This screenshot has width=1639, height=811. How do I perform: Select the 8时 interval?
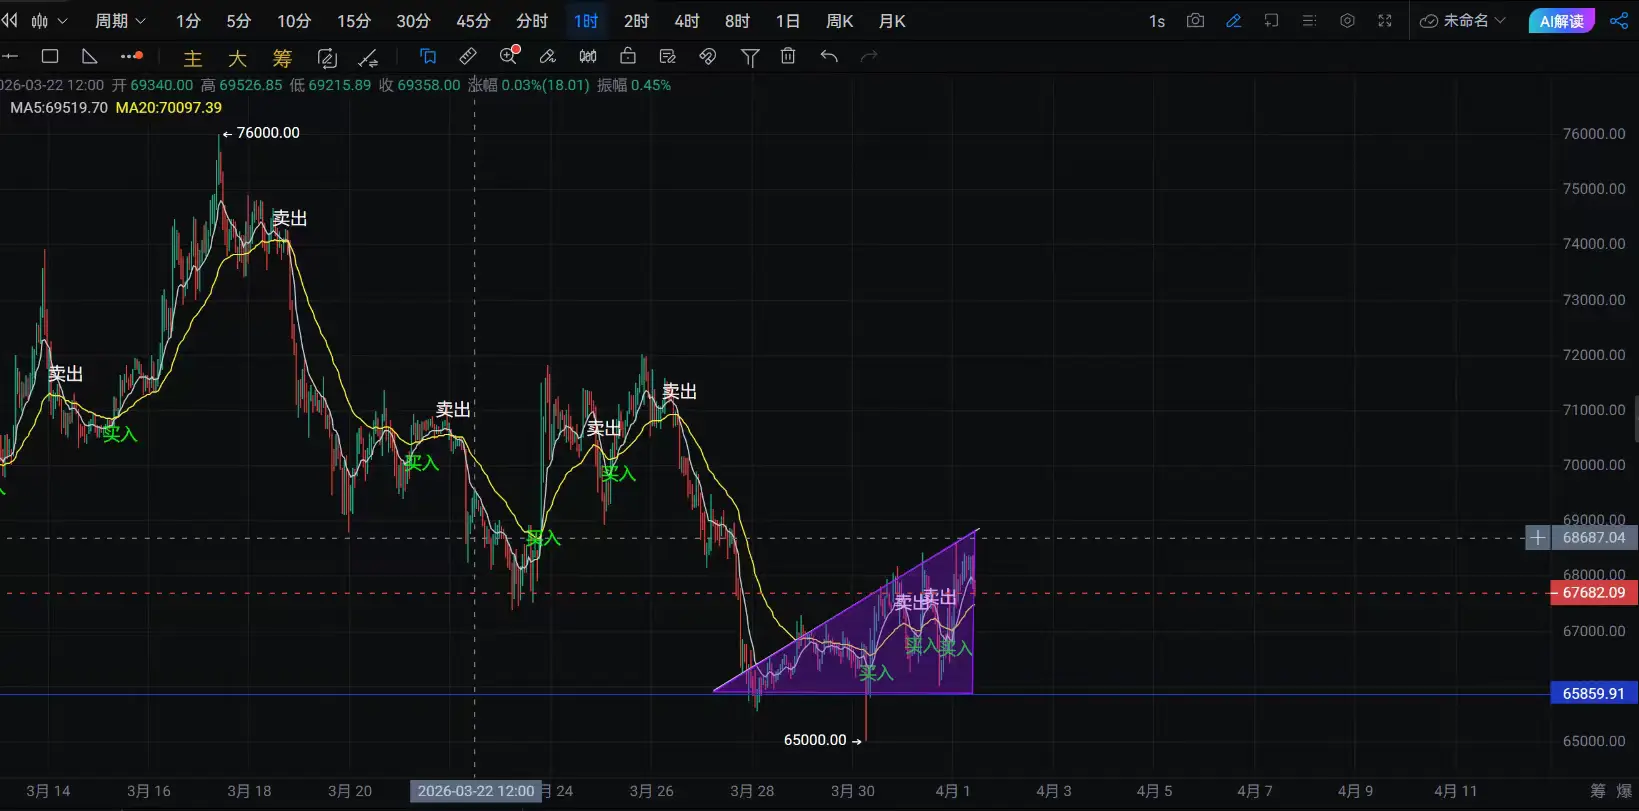[x=737, y=21]
